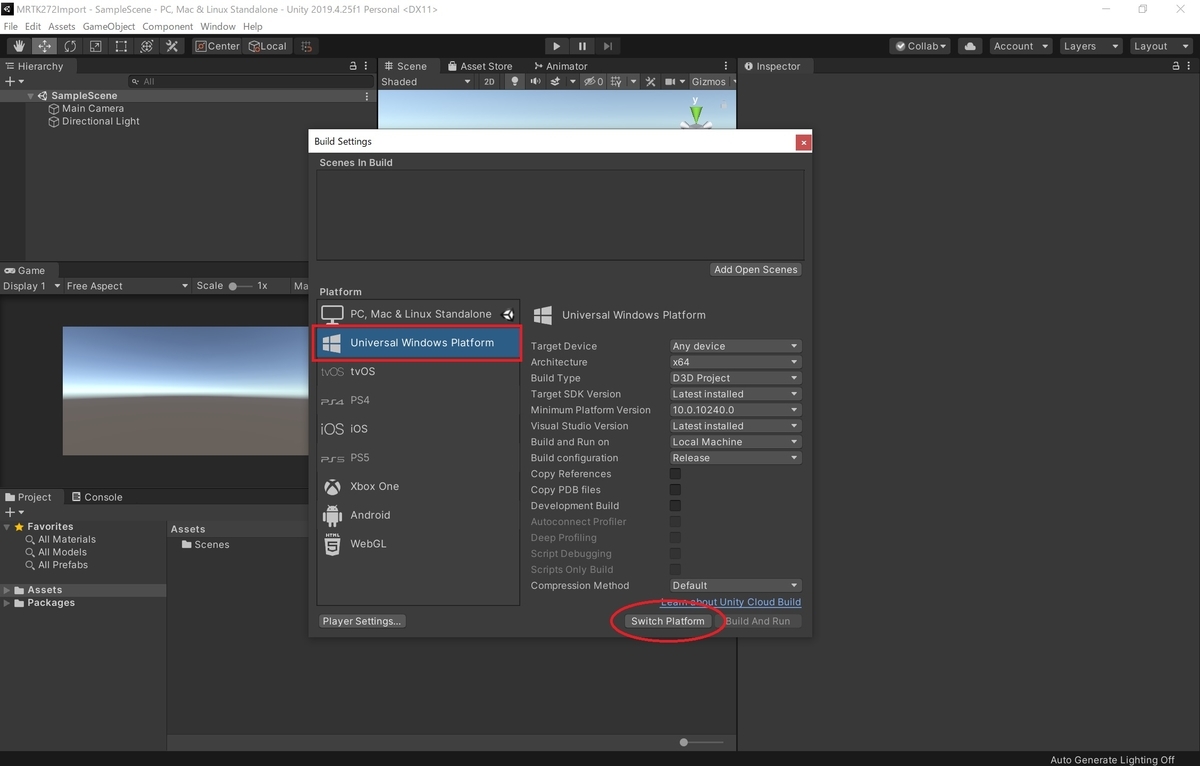Toggle grid snapping icon
The height and width of the screenshot is (766, 1200).
pyautogui.click(x=307, y=46)
